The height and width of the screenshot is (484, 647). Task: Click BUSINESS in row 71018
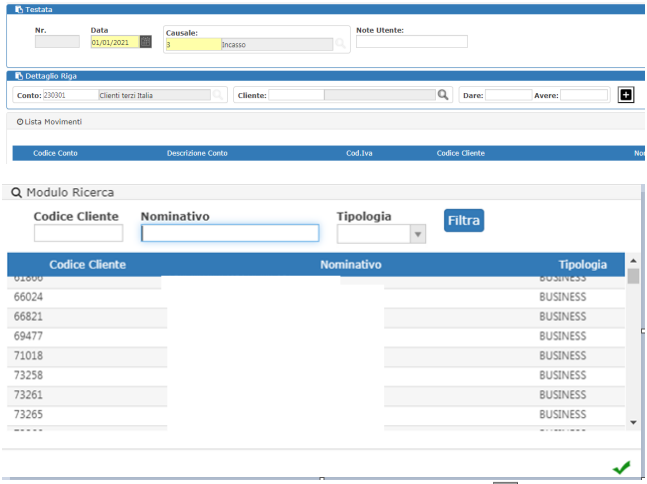563,356
